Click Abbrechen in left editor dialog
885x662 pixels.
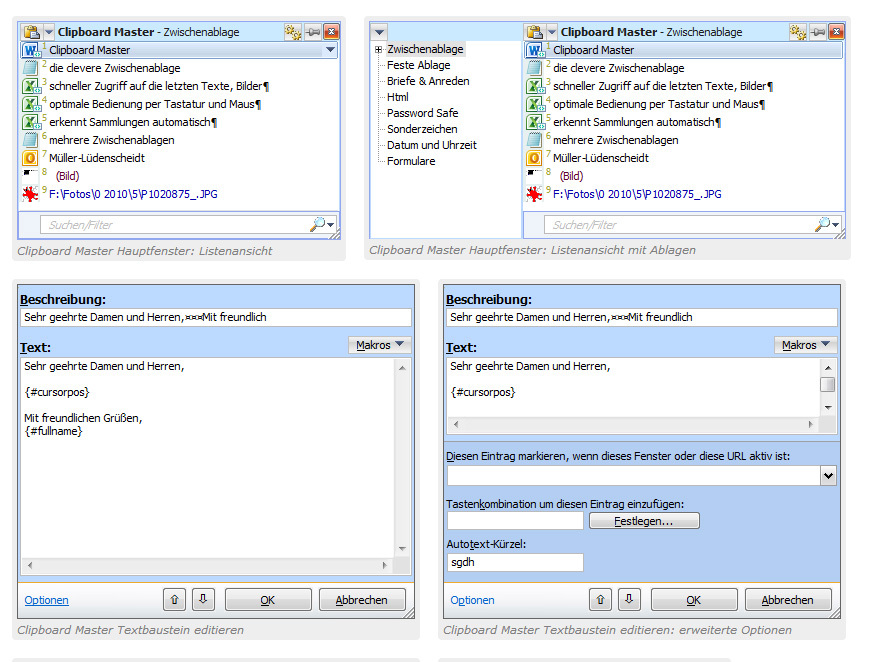pos(362,600)
